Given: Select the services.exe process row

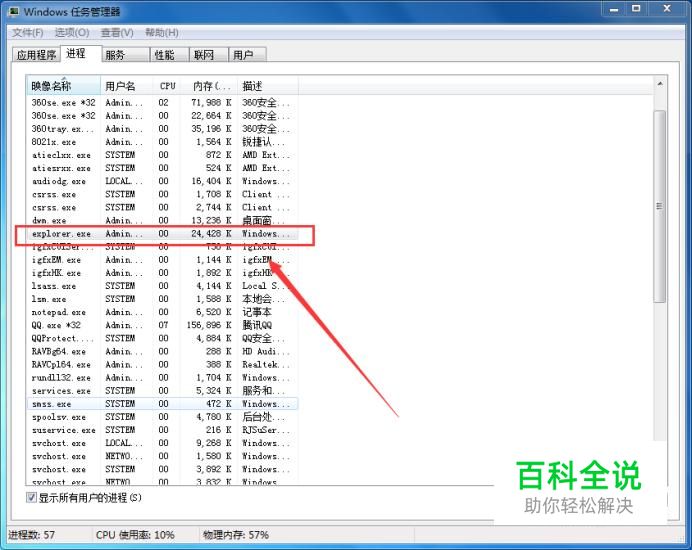Looking at the screenshot, I should (162, 391).
